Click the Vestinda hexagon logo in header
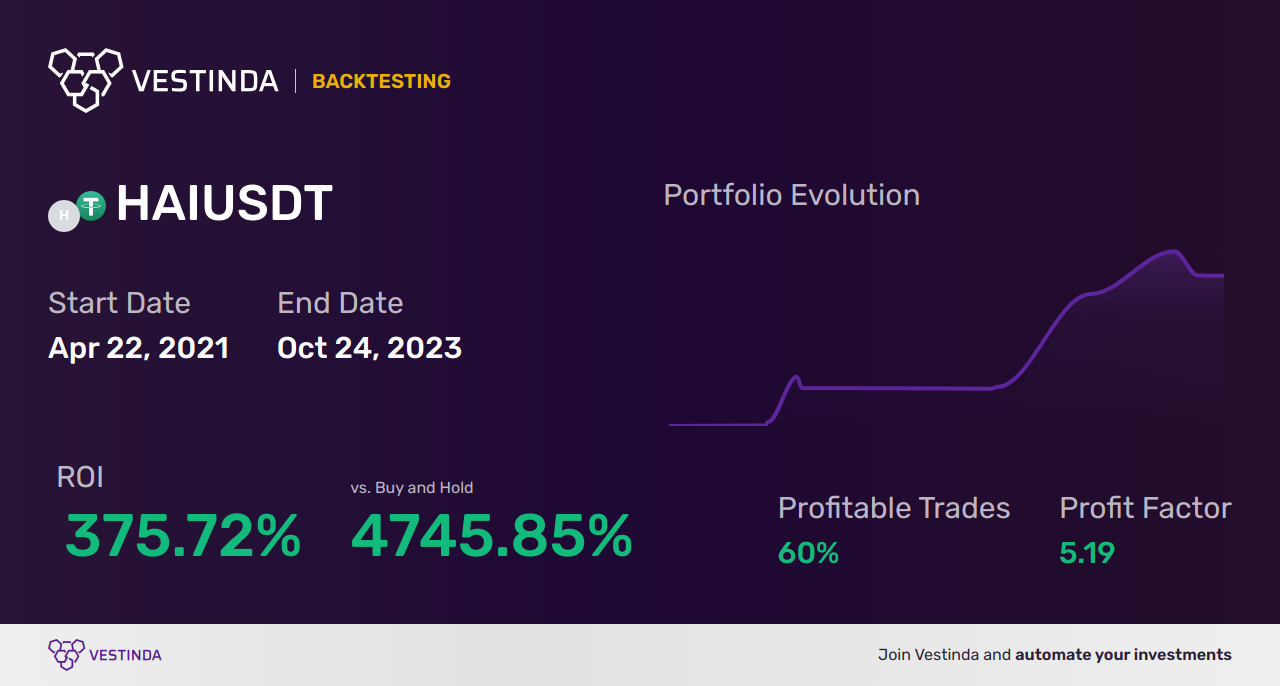This screenshot has width=1280, height=686. [x=85, y=79]
